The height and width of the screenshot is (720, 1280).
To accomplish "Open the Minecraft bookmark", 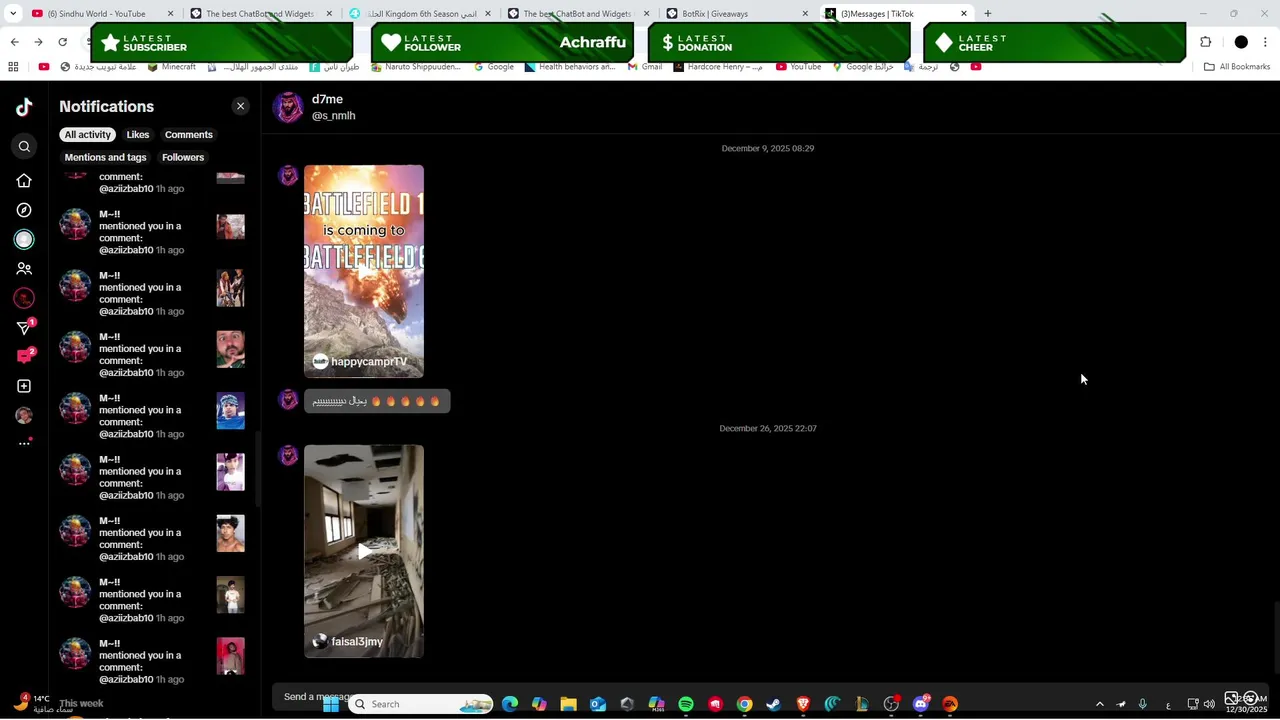I will point(171,67).
